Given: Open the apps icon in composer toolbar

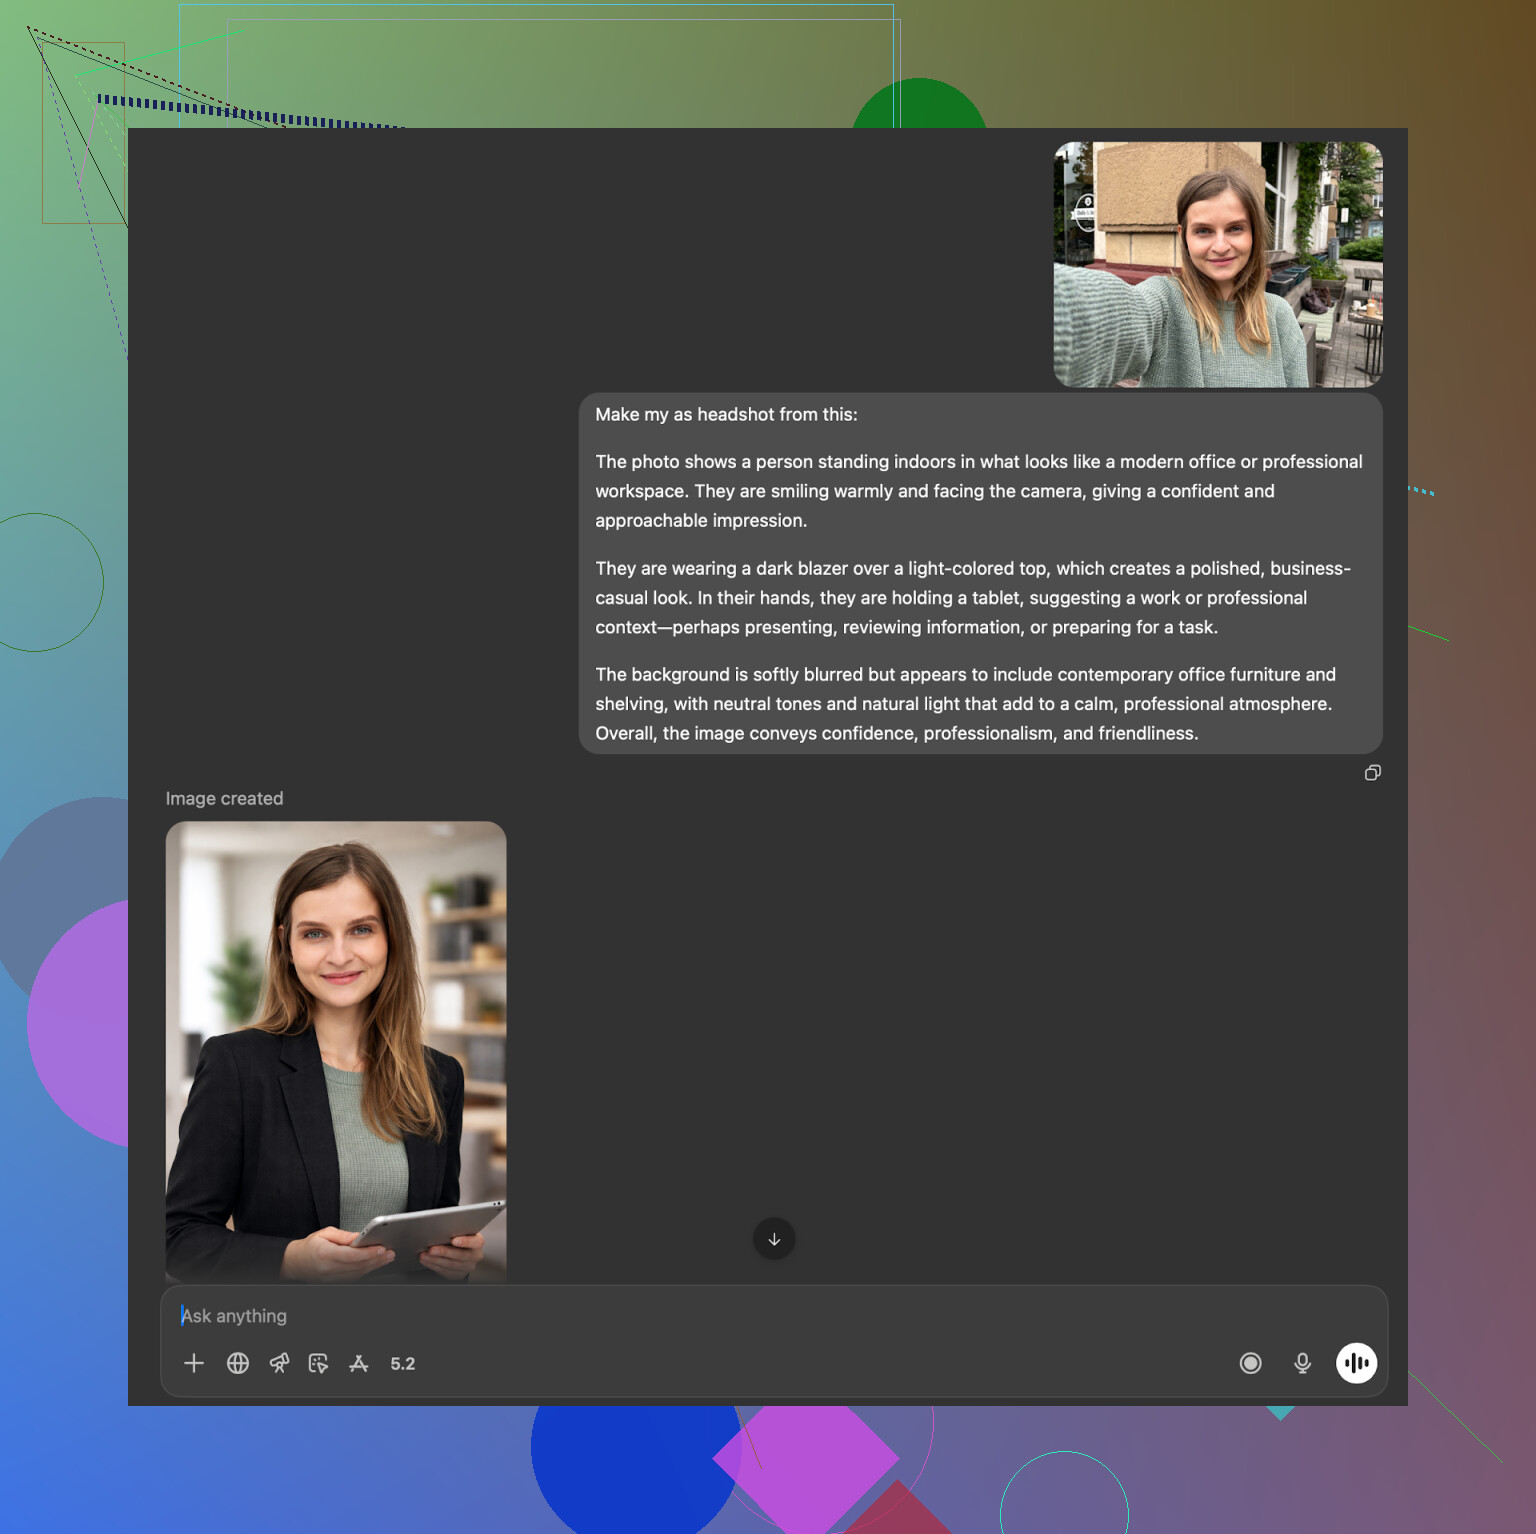Looking at the screenshot, I should [x=359, y=1363].
